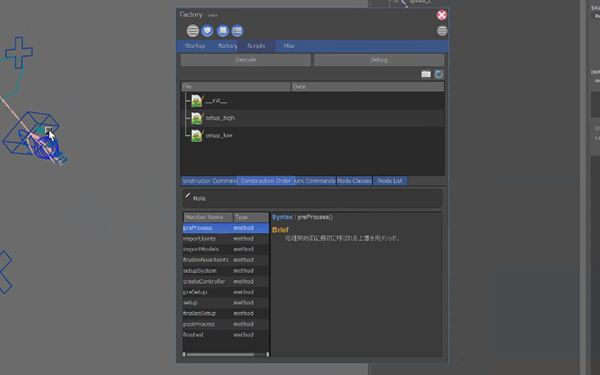This screenshot has width=600, height=375.
Task: Select the setup_low file name
Action: (x=219, y=135)
